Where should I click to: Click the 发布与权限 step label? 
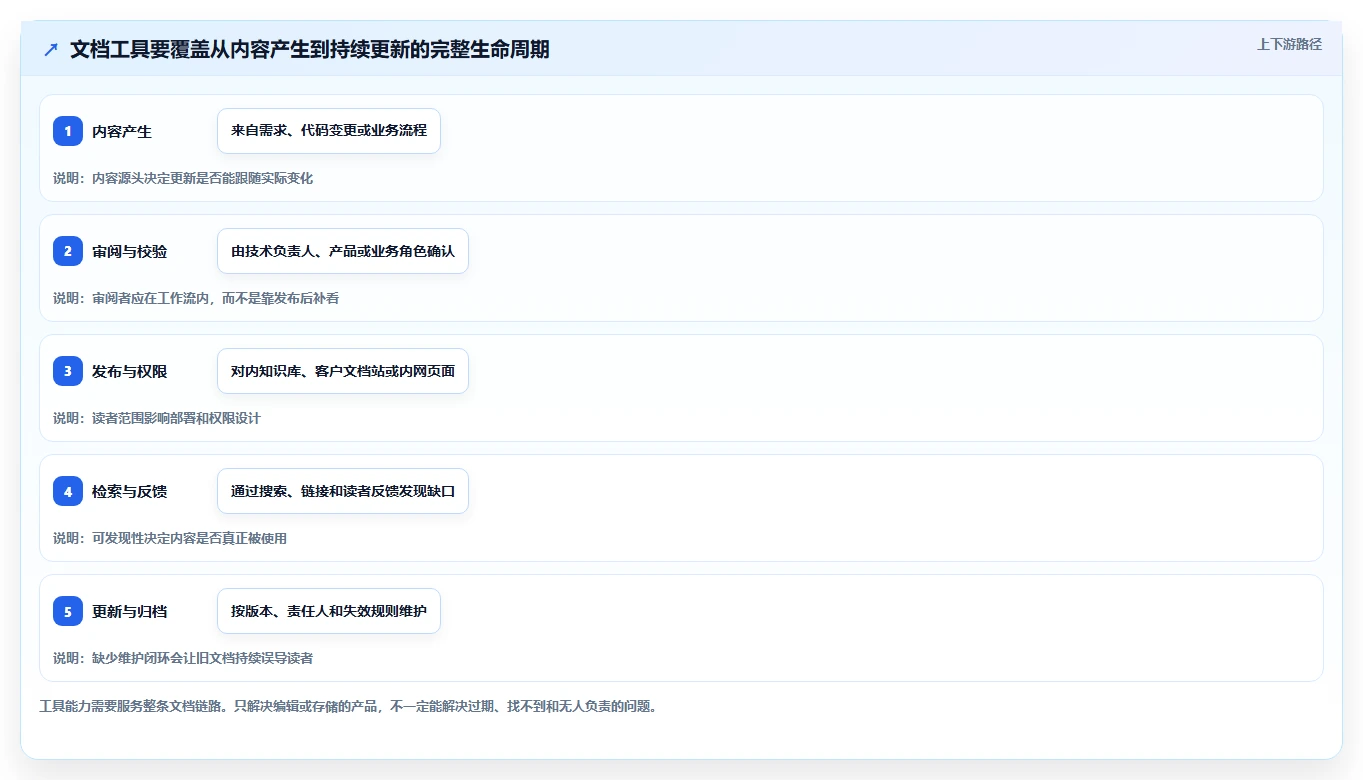point(130,371)
